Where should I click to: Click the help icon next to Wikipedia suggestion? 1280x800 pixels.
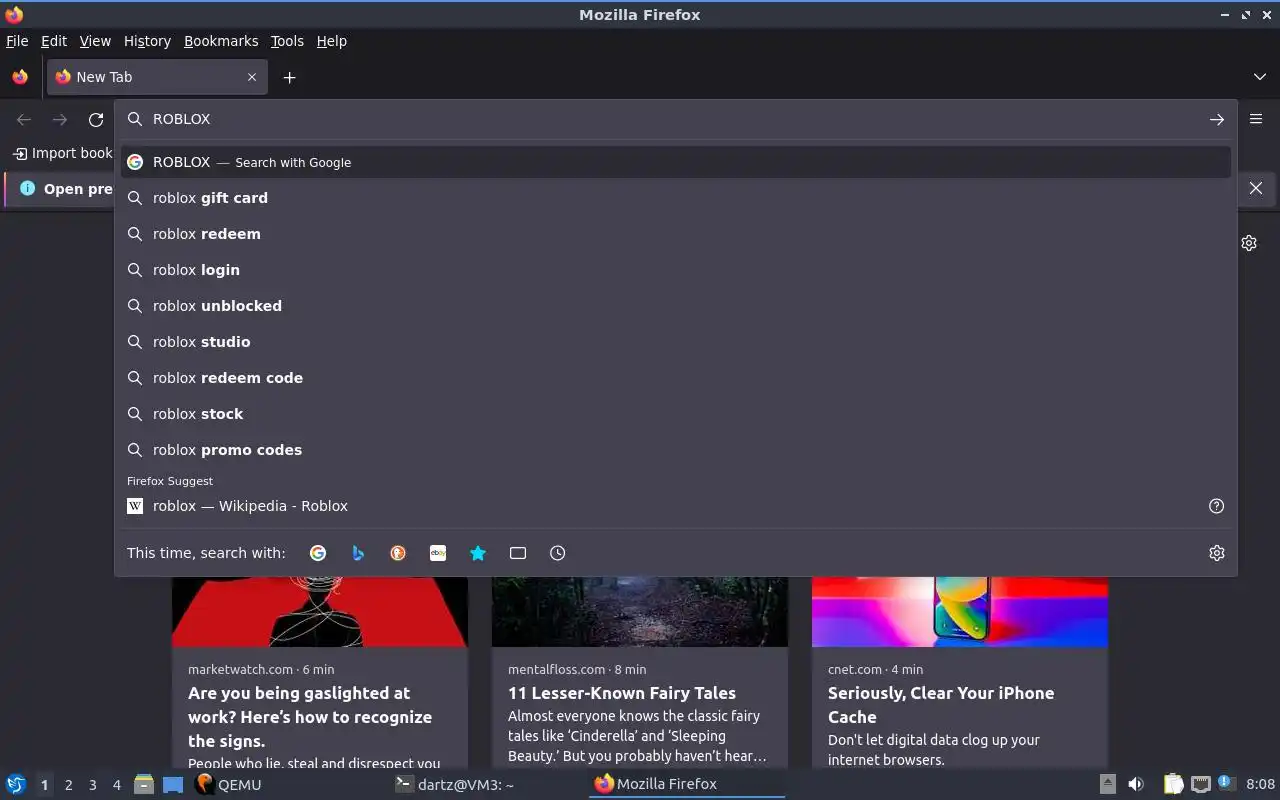tap(1217, 506)
